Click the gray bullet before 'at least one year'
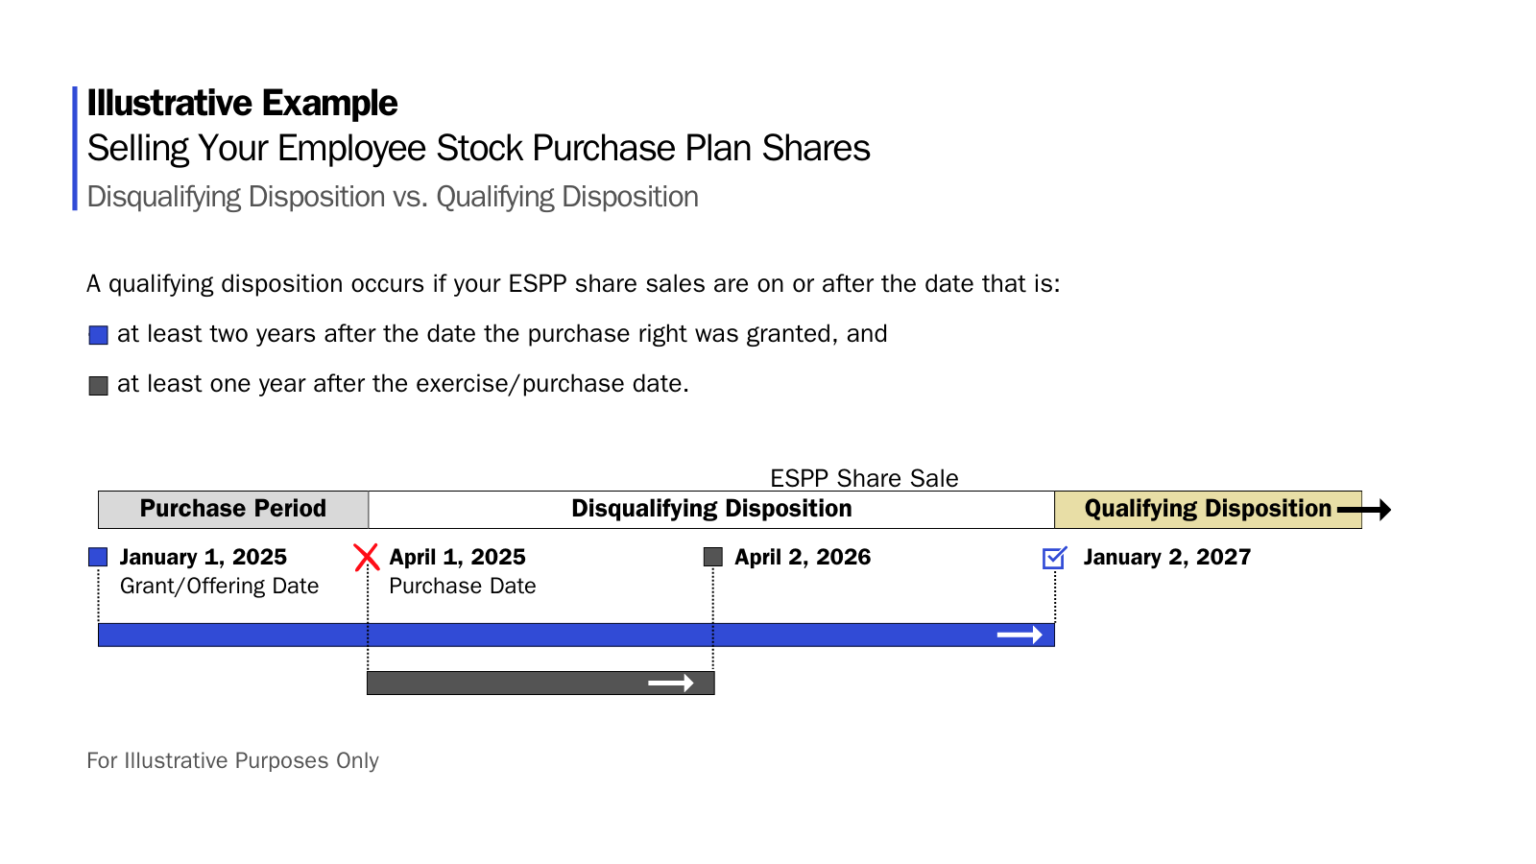The image size is (1536, 864). coord(98,386)
